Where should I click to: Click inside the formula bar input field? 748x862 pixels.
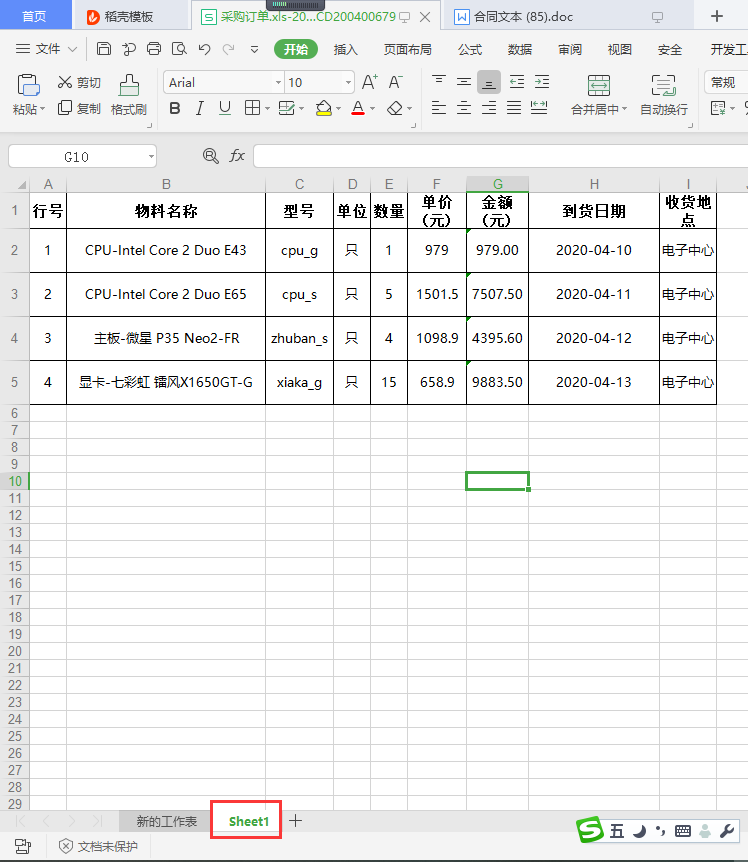(500, 156)
